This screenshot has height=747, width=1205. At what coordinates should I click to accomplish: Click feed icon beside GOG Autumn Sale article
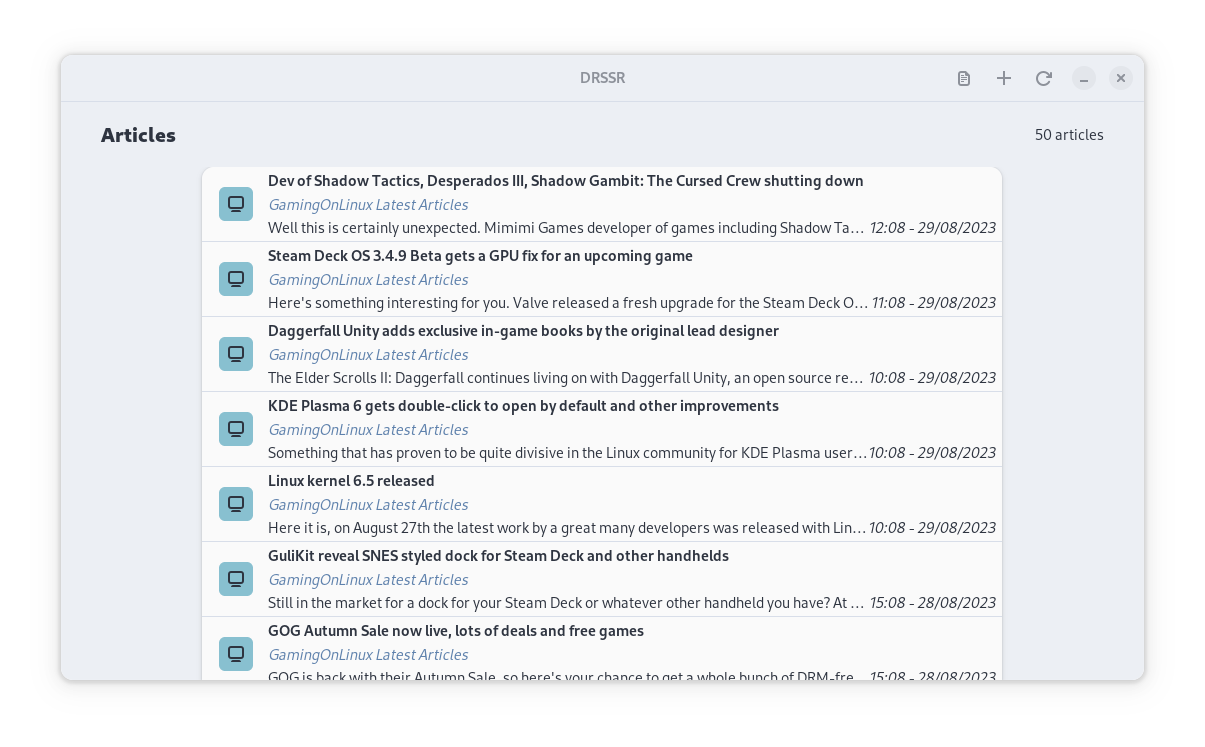coord(236,654)
